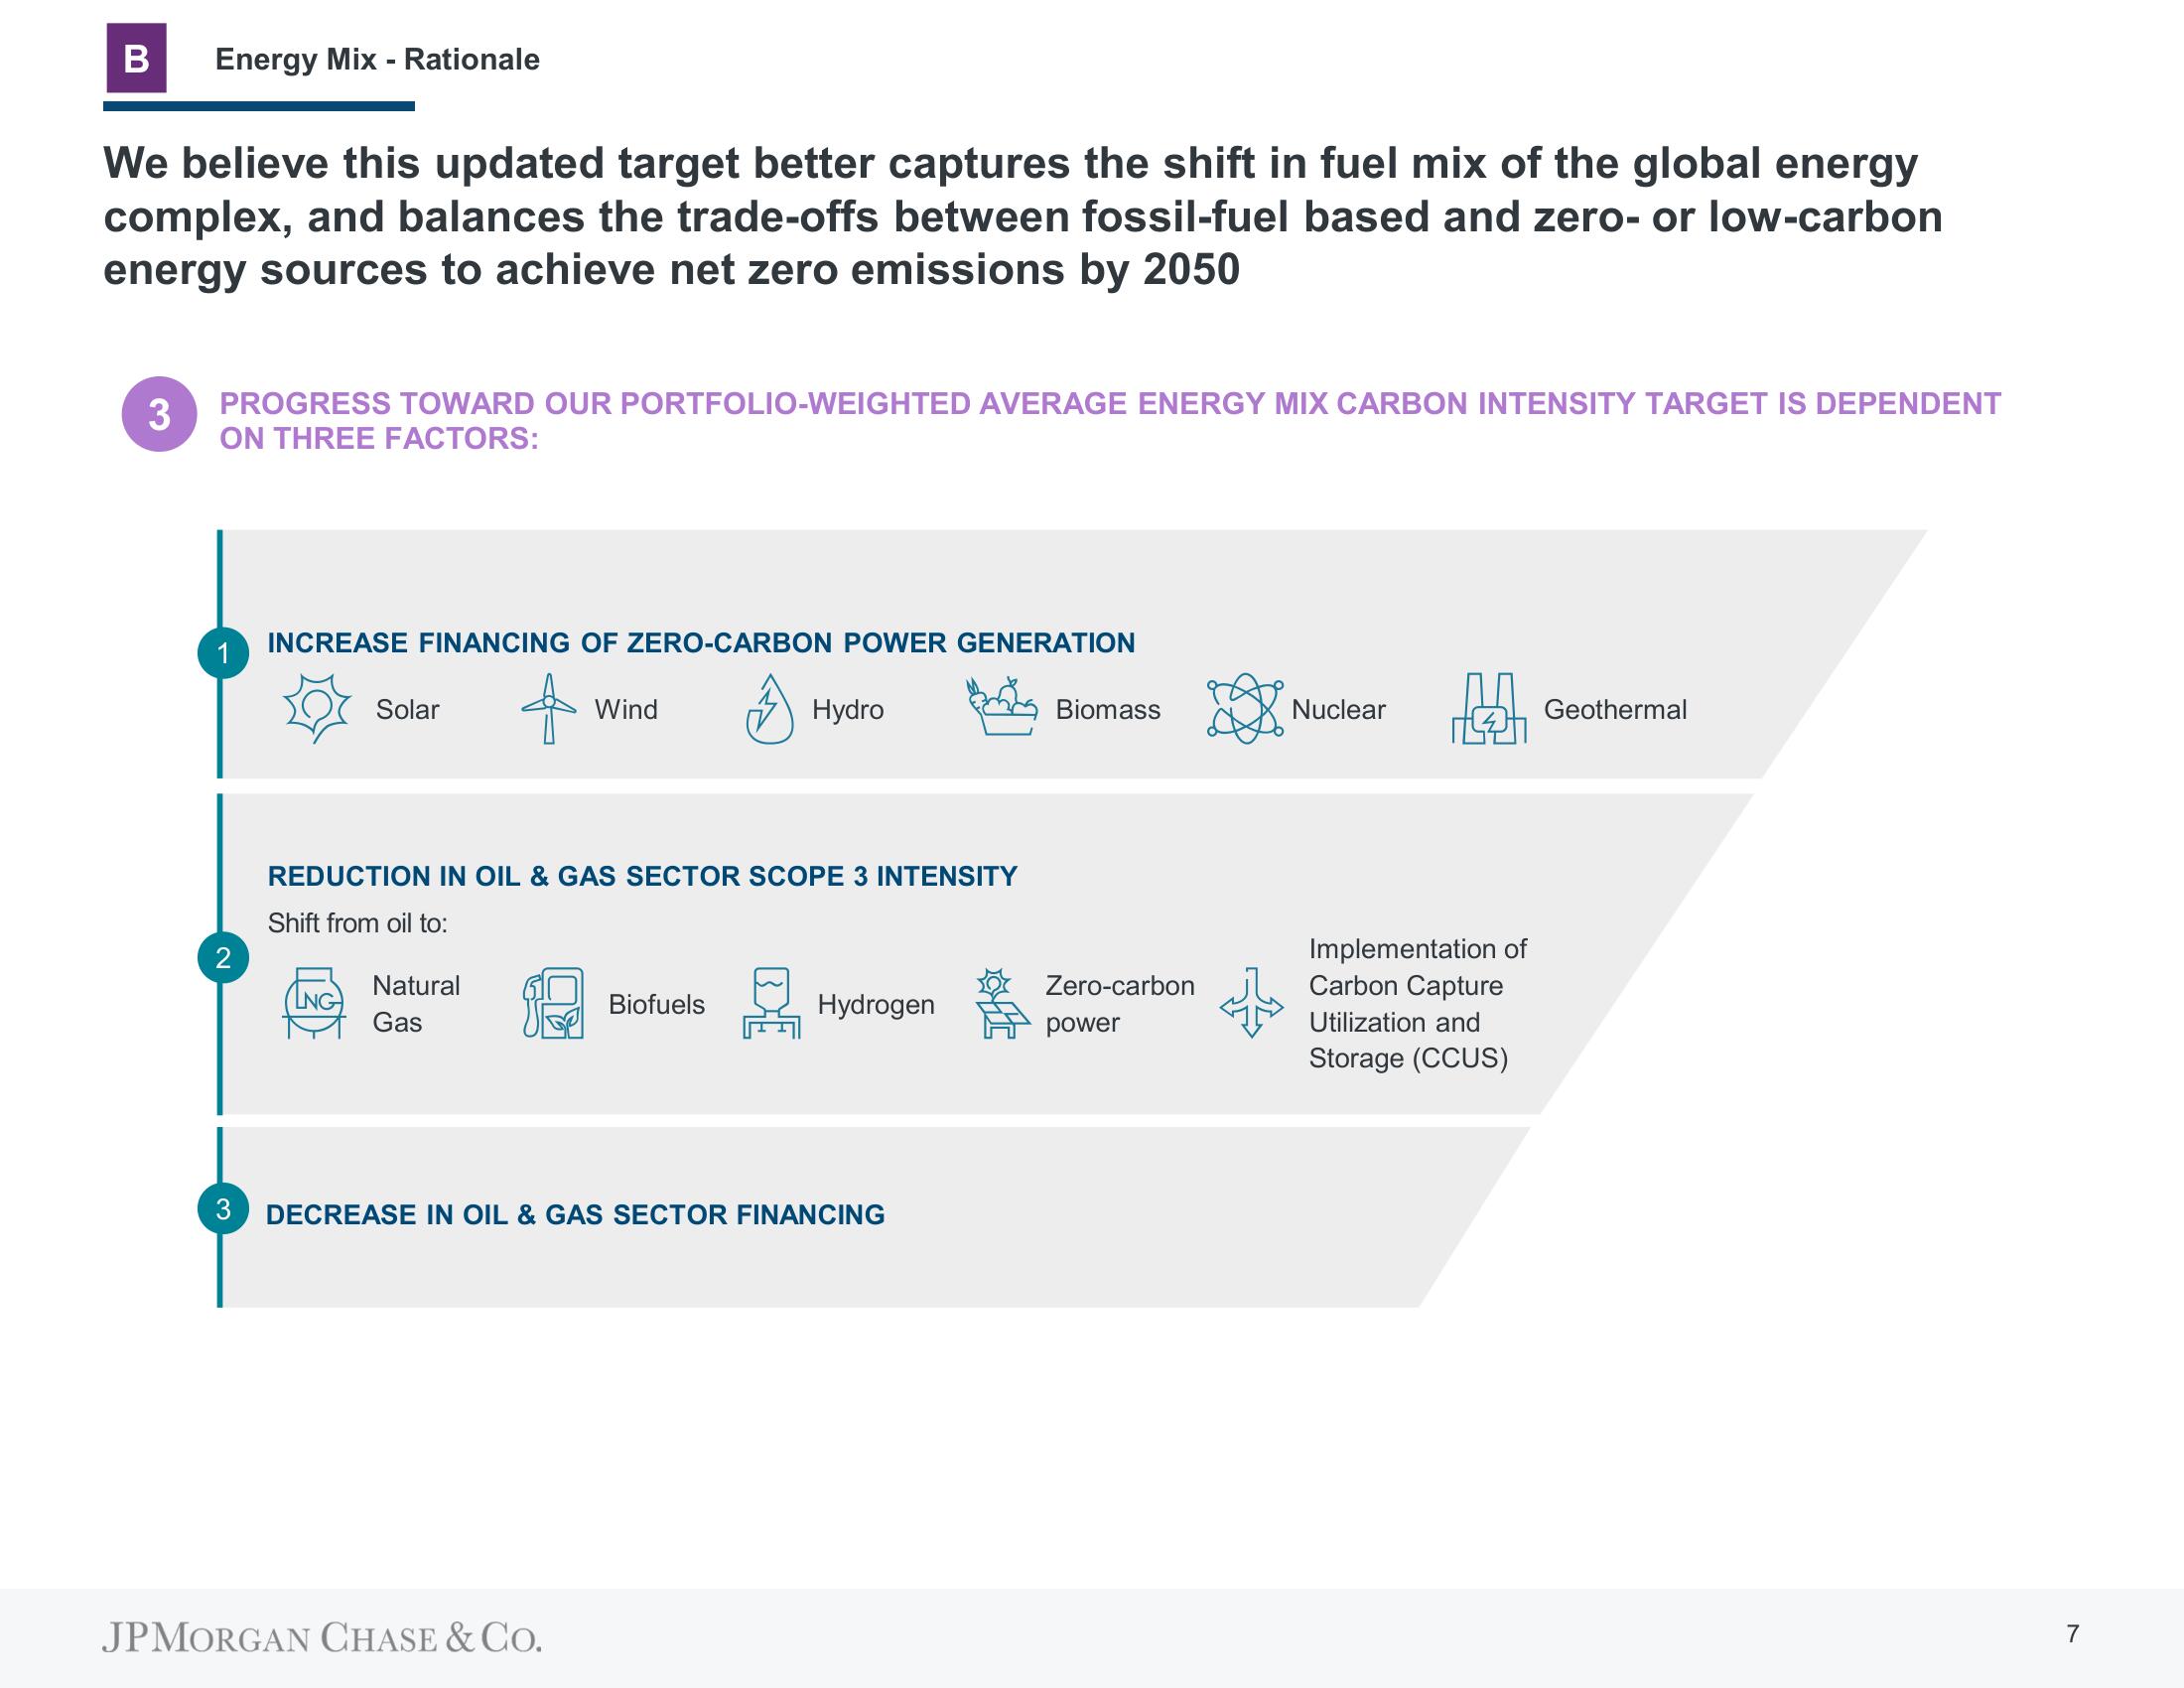Screen dimensions: 2184x1688
Task: Click the 'Hydro' label
Action: tap(848, 709)
